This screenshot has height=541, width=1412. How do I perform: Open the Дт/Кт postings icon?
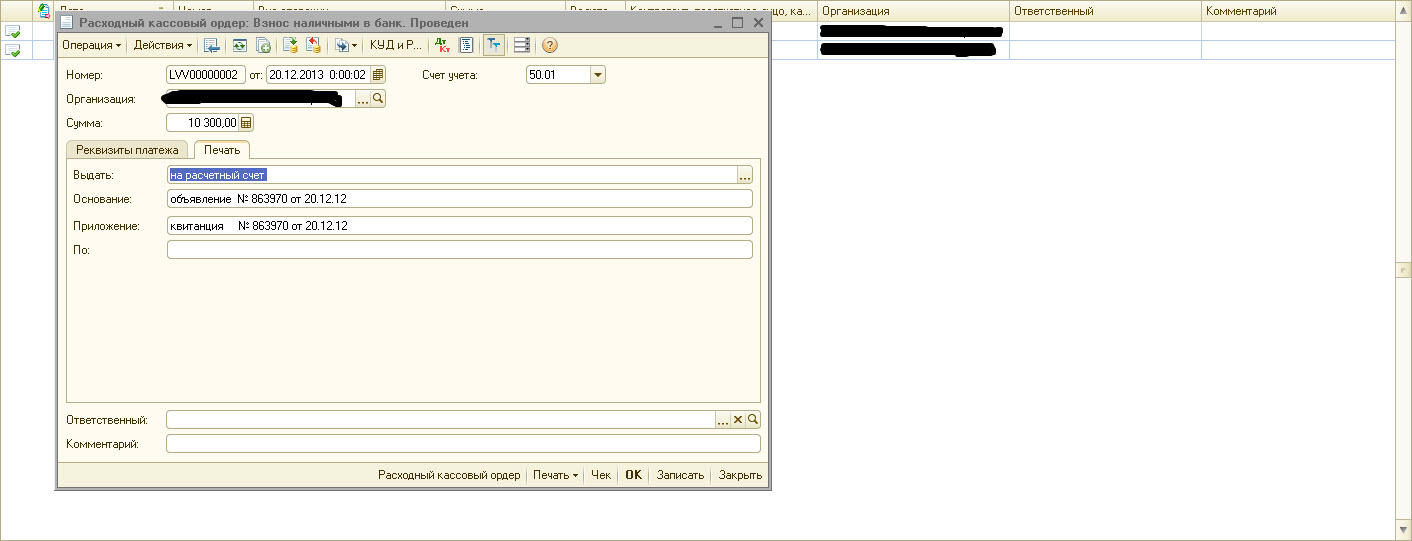[x=442, y=45]
